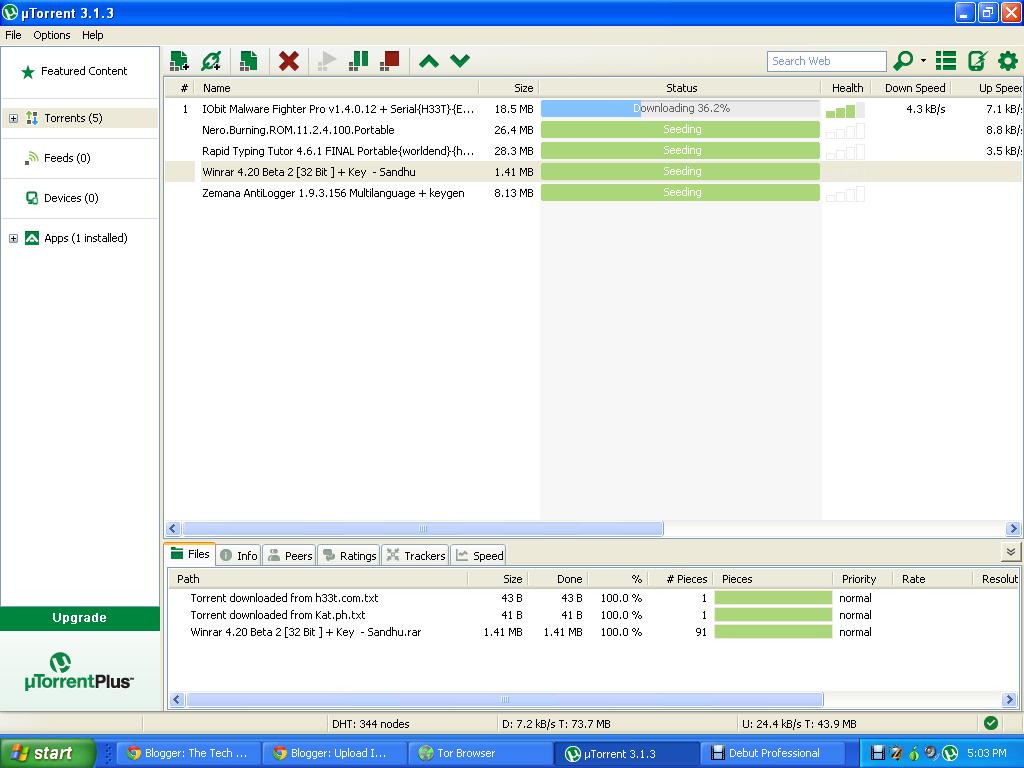
Task: Open the Help menu
Action: tap(93, 35)
